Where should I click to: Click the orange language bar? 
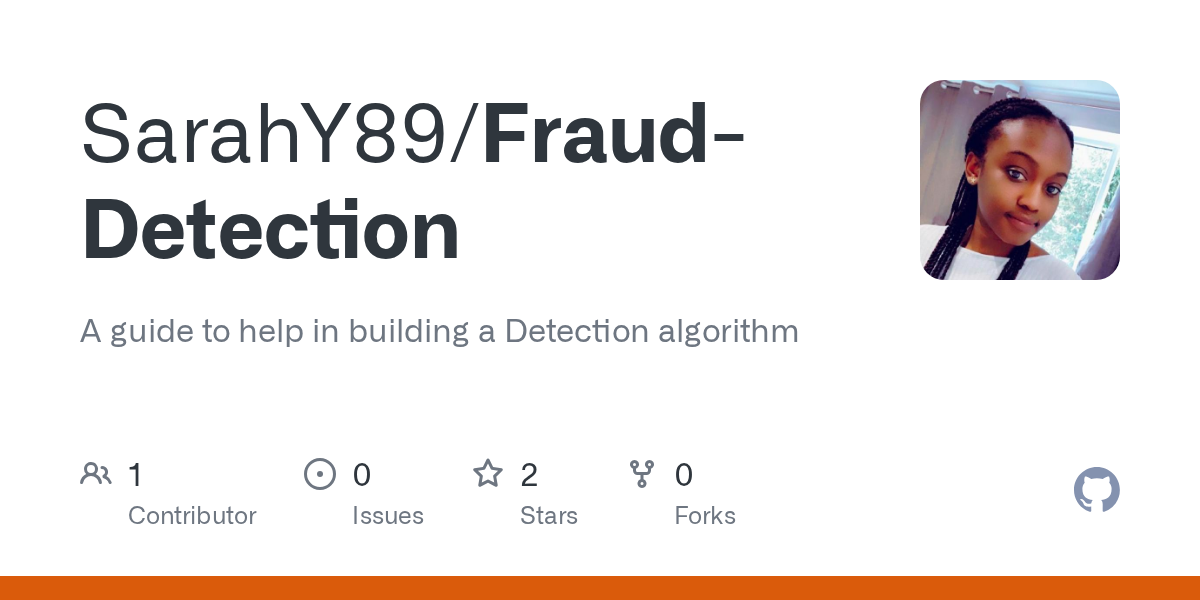pos(600,588)
